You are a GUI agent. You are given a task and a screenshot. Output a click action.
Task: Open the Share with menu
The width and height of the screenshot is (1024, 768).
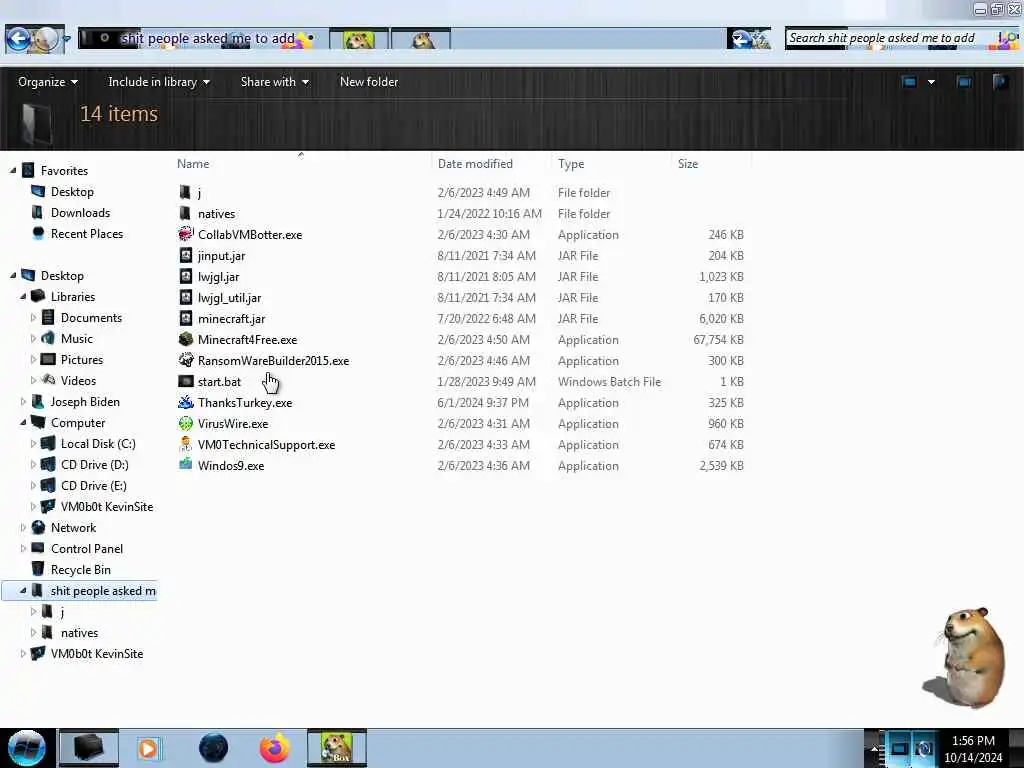click(274, 82)
